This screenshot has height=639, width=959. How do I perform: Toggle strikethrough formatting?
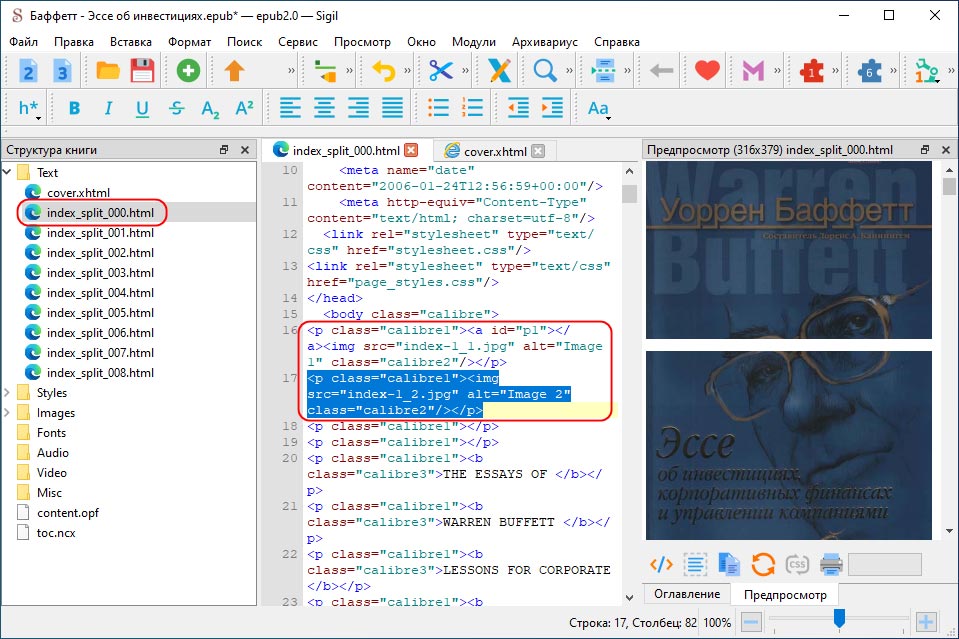click(x=177, y=108)
